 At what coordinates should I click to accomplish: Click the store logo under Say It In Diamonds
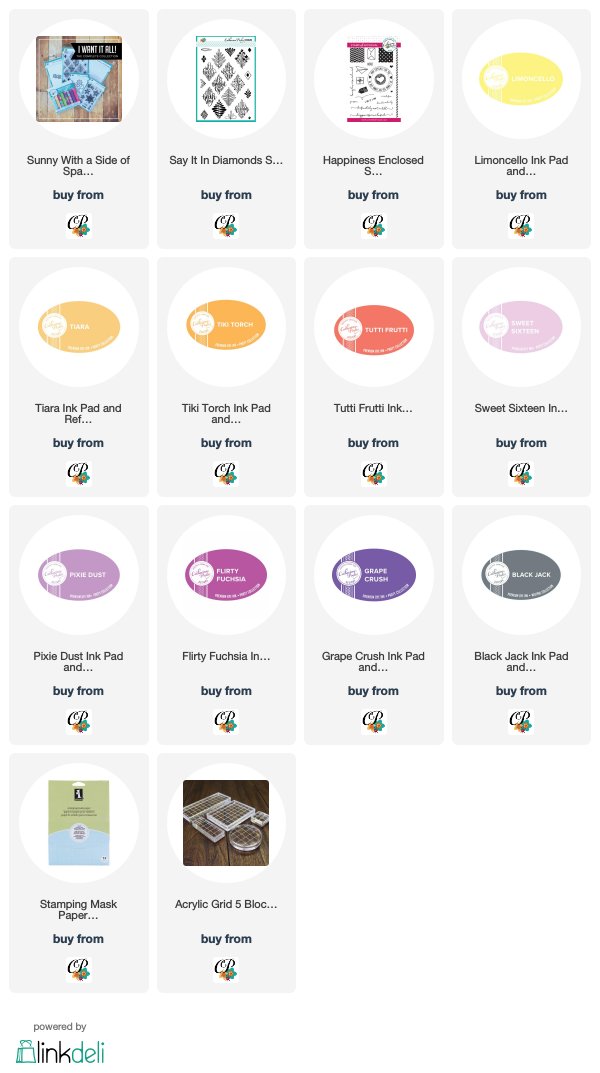226,225
